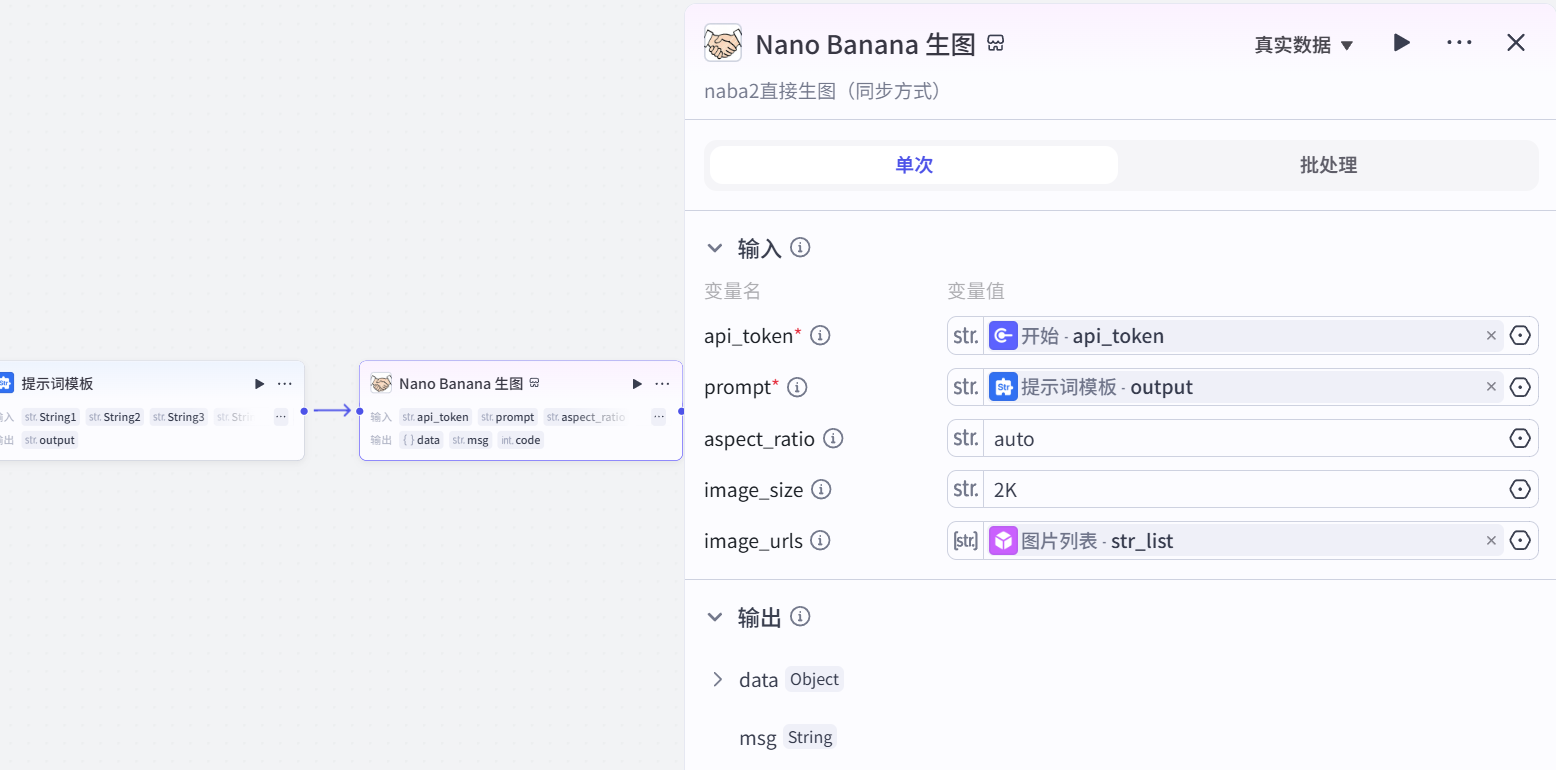Run the 提示词模板 node on canvas
Screen dimensions: 1556x770
click(260, 384)
